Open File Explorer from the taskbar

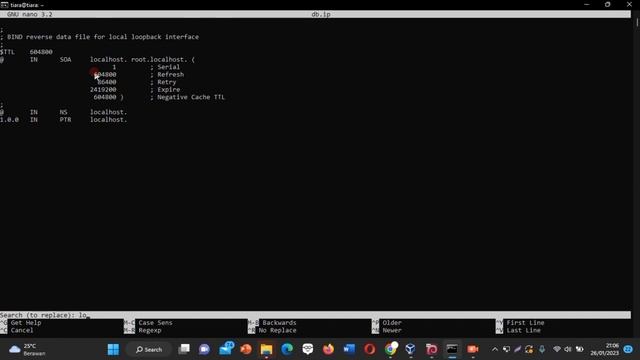coord(267,349)
